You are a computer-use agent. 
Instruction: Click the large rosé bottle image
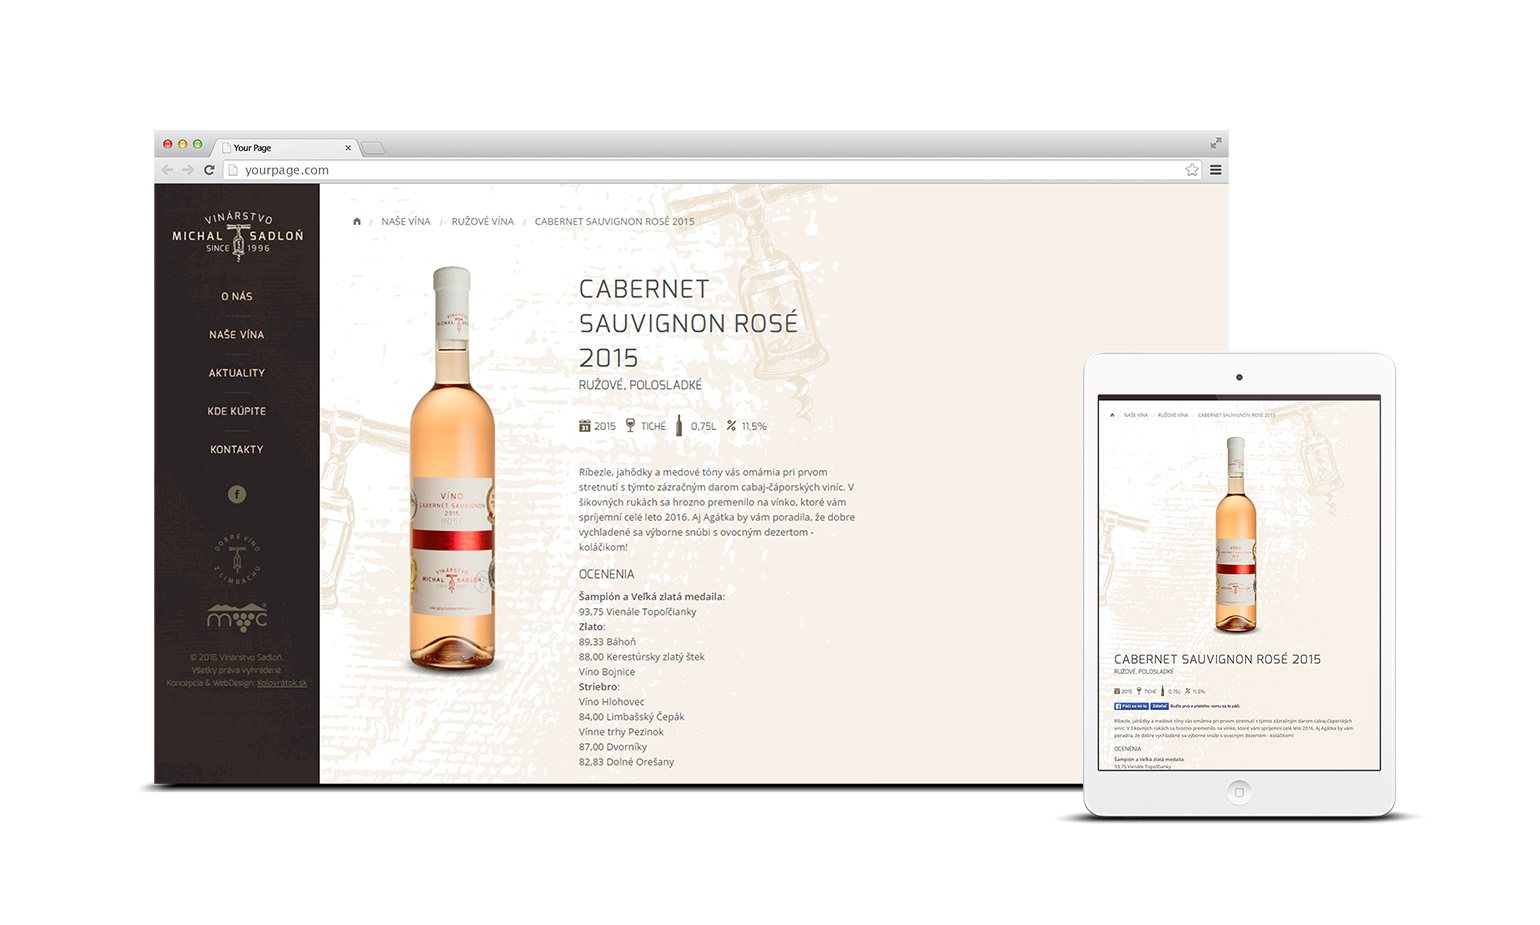pos(452,468)
